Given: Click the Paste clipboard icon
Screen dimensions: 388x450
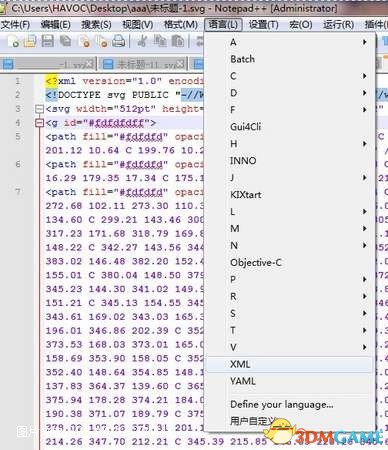Looking at the screenshot, I should (178, 41).
